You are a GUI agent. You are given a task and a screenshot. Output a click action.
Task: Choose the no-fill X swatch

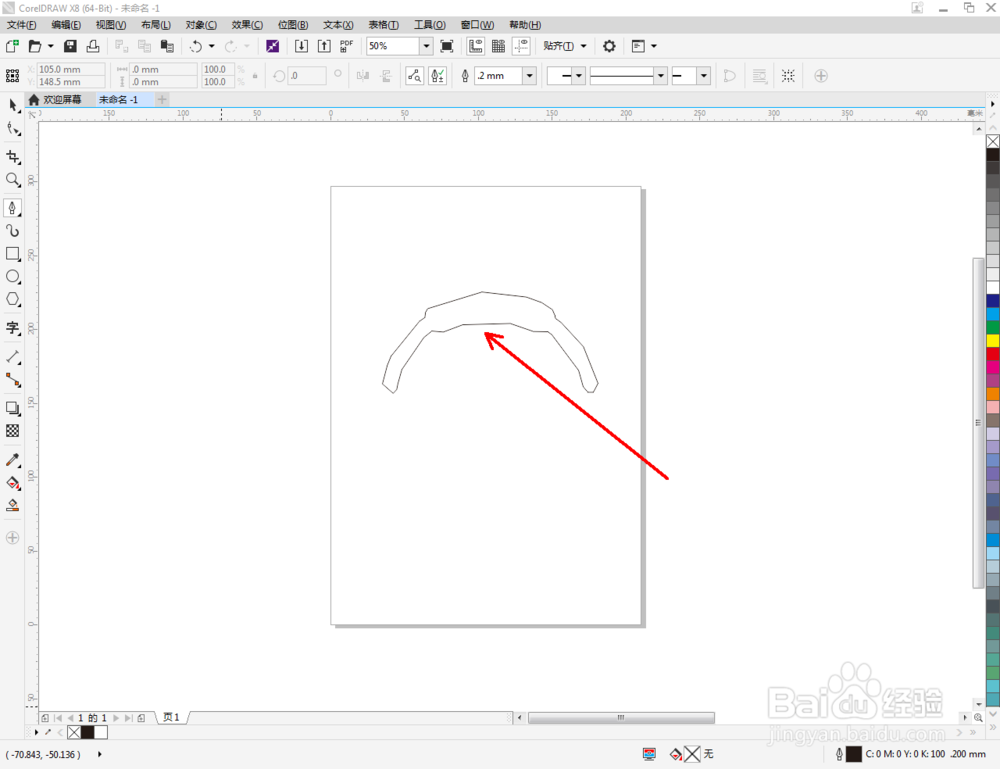click(993, 142)
